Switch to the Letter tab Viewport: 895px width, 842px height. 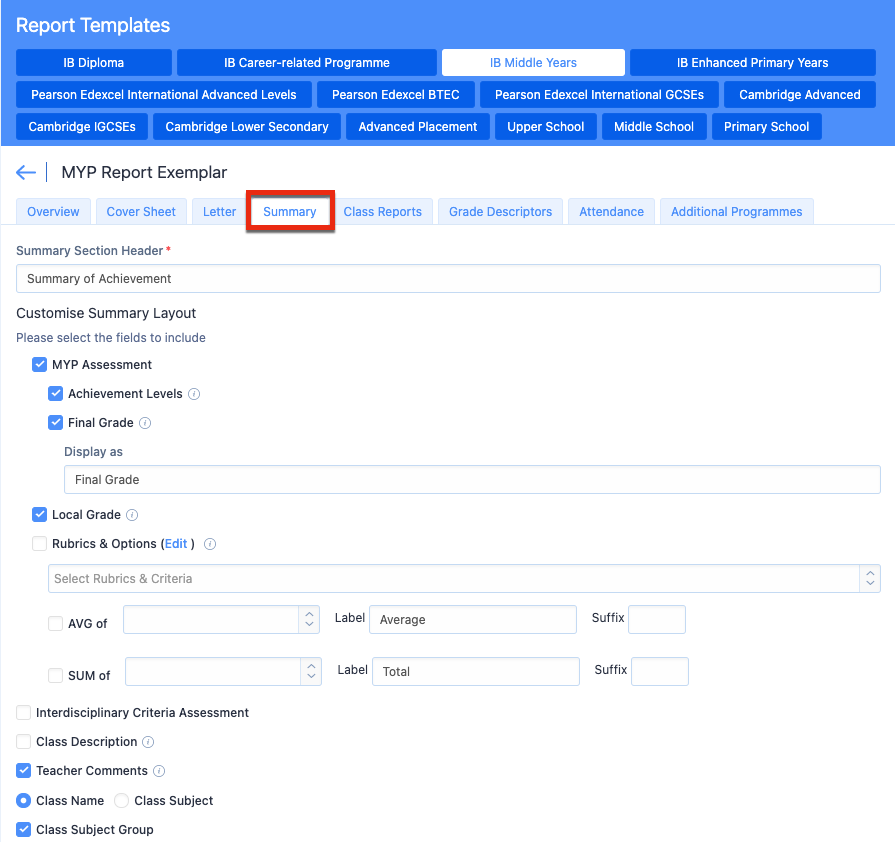tap(219, 212)
